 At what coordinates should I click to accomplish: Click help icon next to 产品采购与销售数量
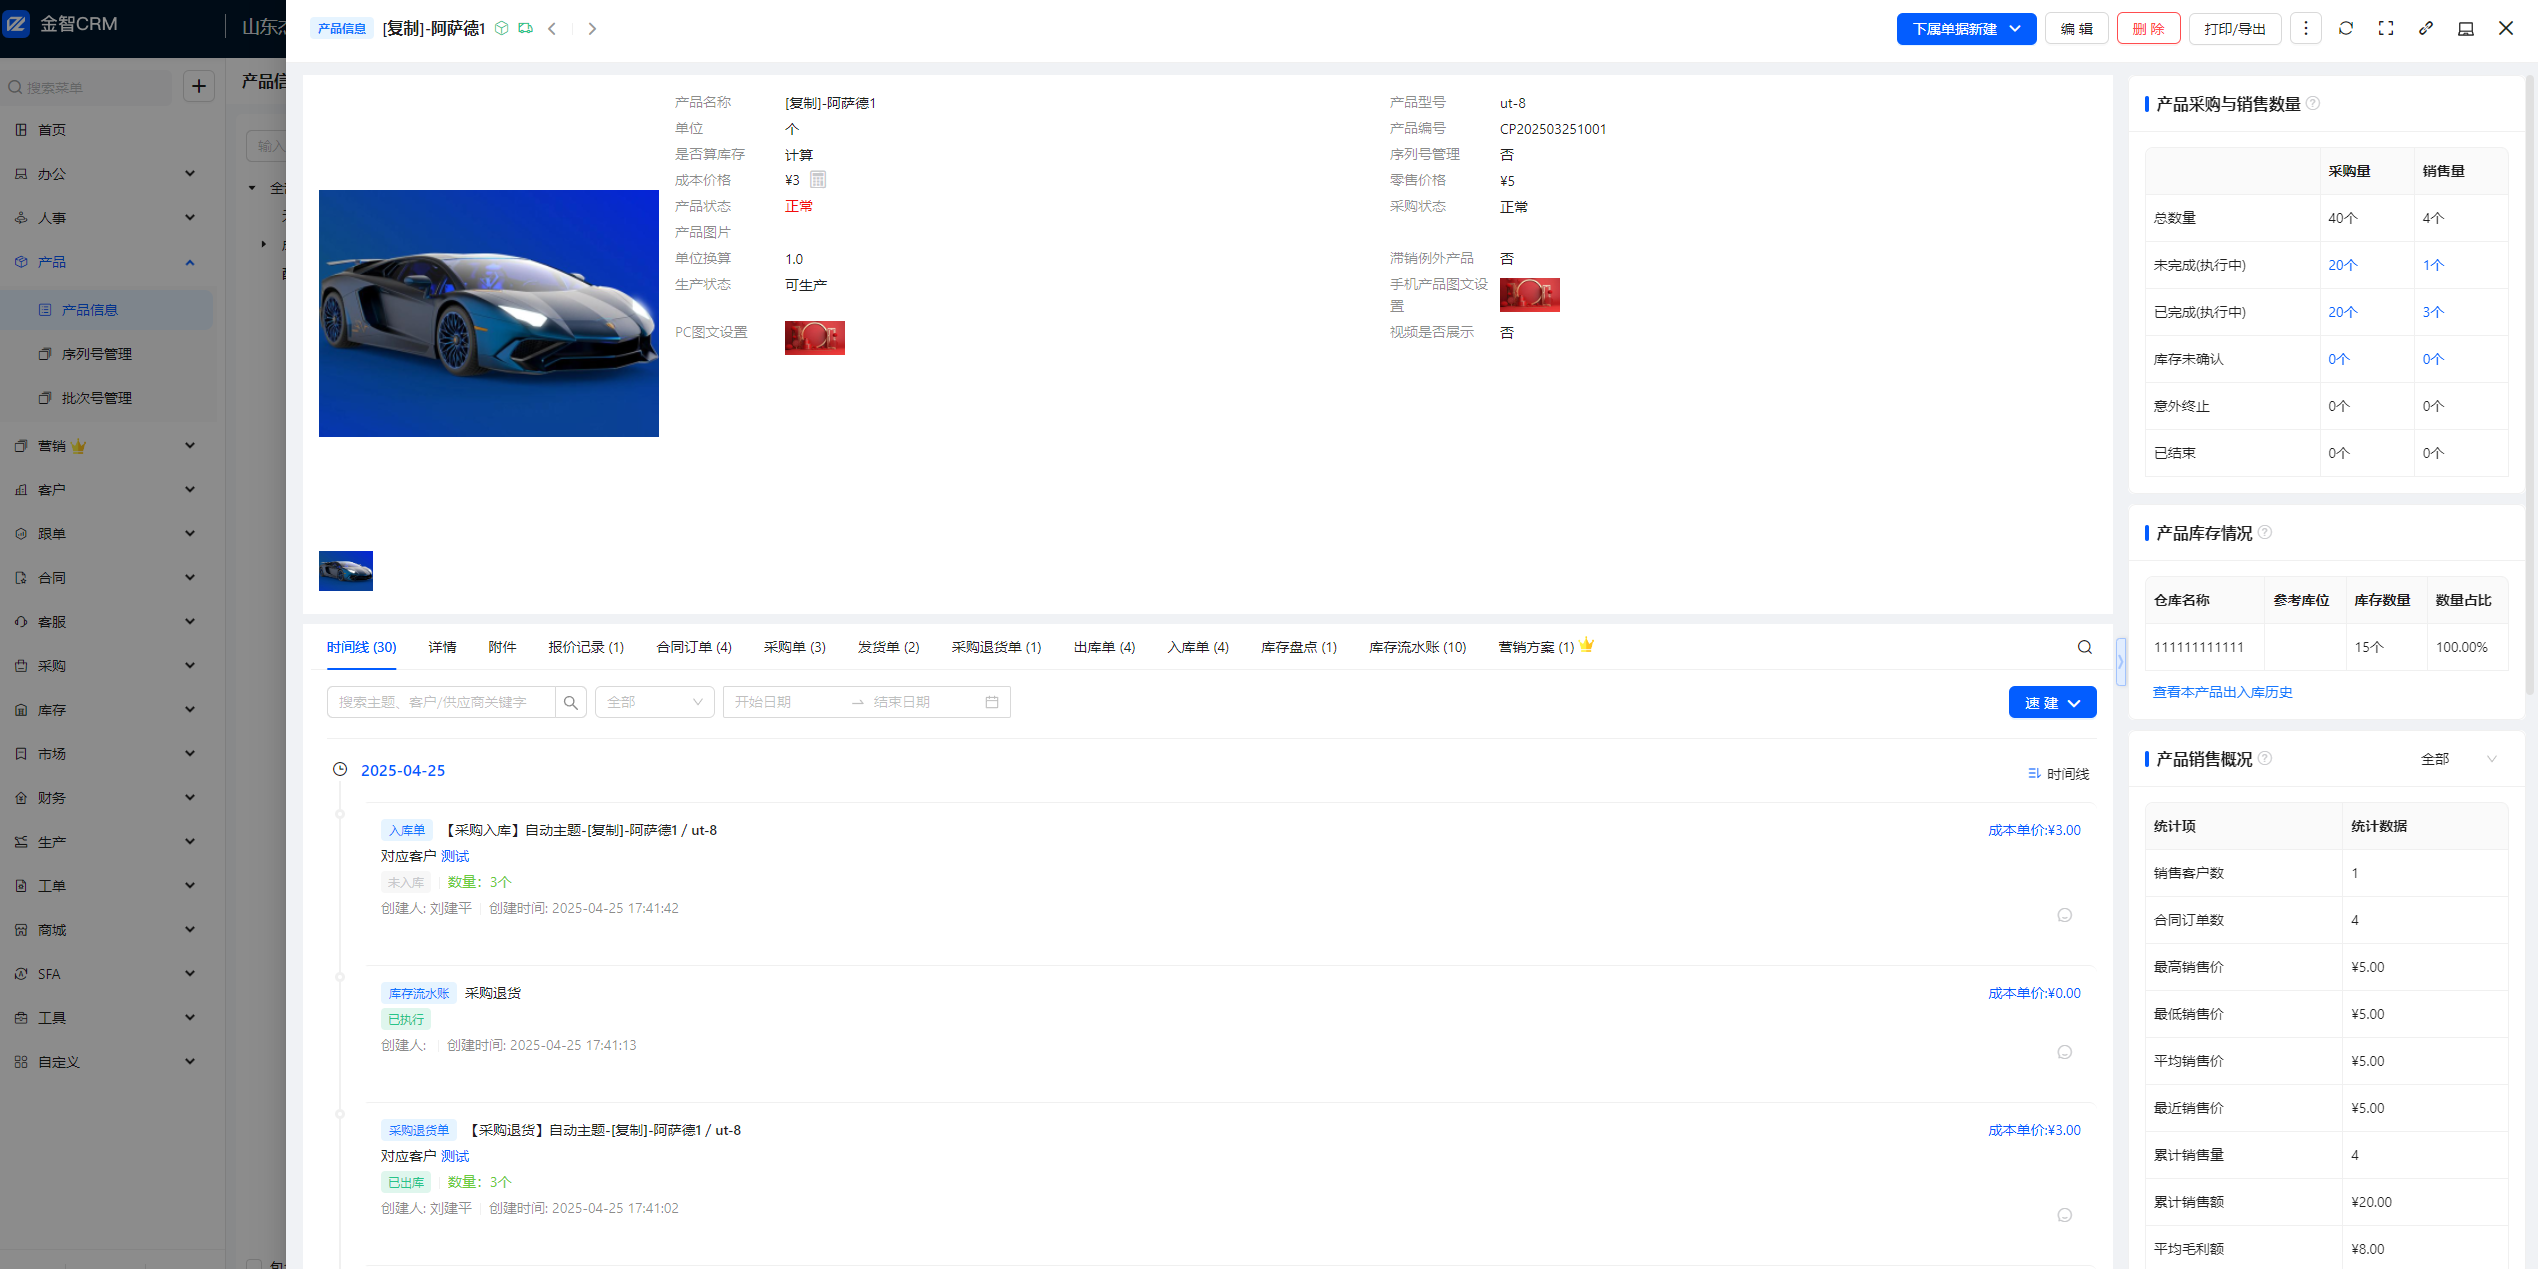(2313, 103)
